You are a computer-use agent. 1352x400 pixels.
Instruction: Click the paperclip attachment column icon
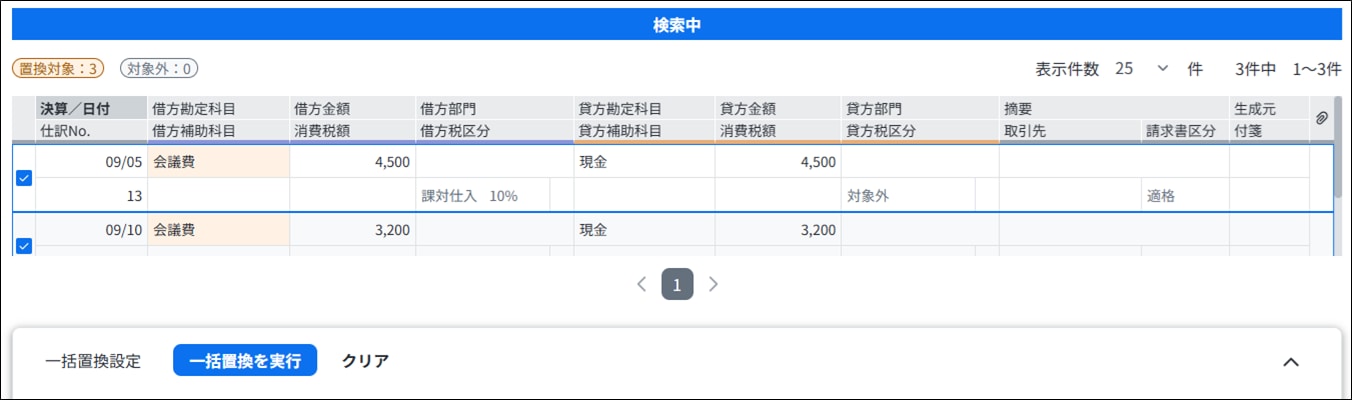tap(1321, 118)
